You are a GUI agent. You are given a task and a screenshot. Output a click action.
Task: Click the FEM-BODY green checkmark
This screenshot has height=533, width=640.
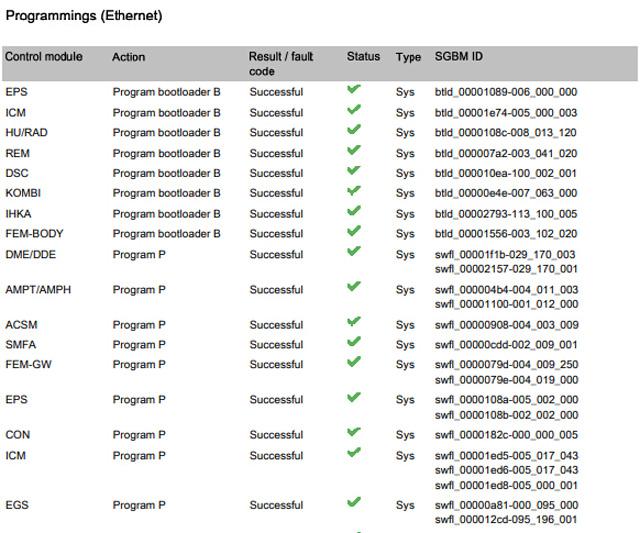[x=354, y=232]
